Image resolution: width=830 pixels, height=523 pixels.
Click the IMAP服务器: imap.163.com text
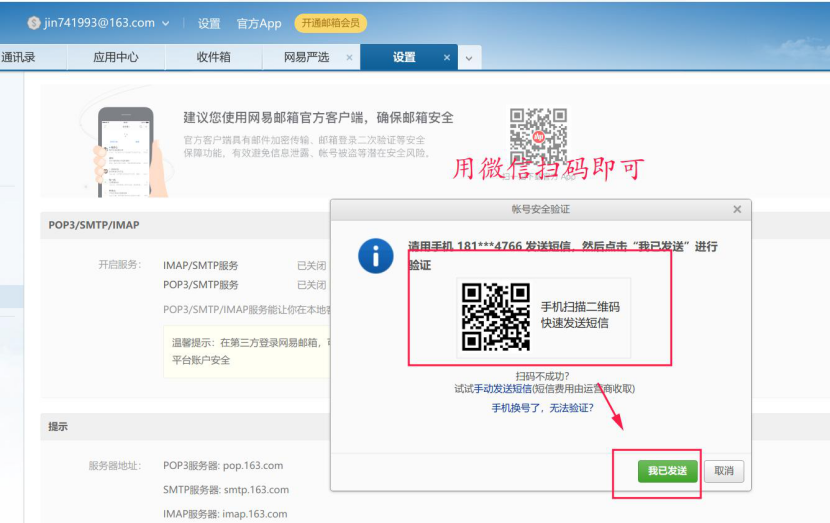pos(225,513)
